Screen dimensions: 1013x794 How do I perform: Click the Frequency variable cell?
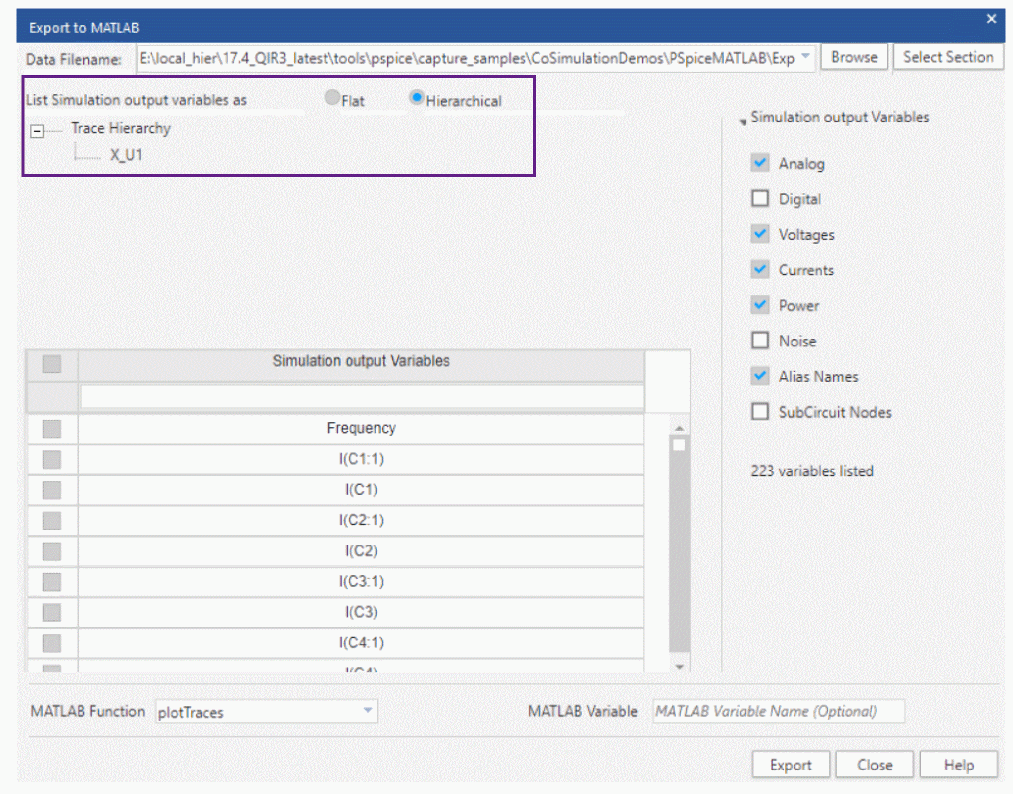[361, 428]
